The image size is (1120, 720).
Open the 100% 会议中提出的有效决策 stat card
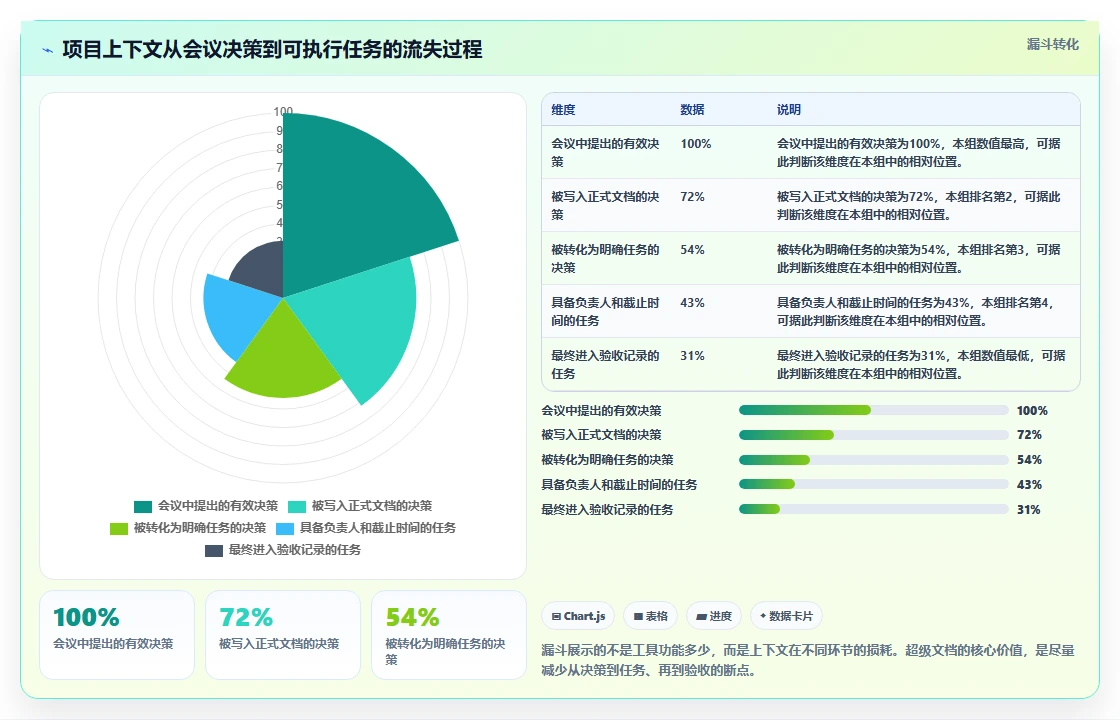[x=117, y=635]
